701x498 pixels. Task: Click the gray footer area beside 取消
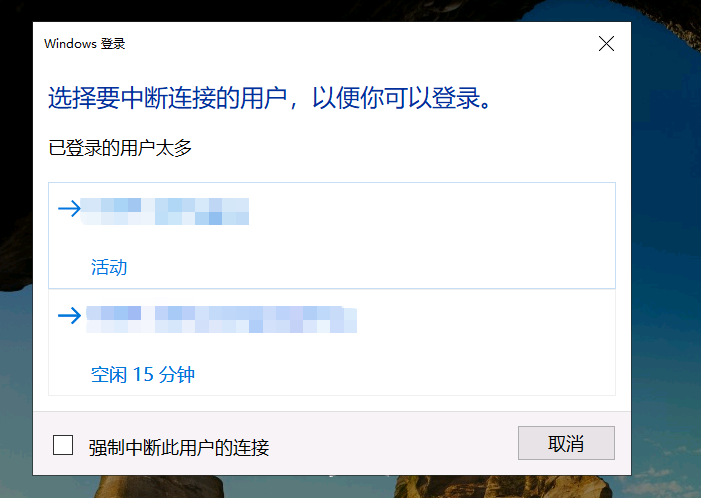tap(393, 443)
